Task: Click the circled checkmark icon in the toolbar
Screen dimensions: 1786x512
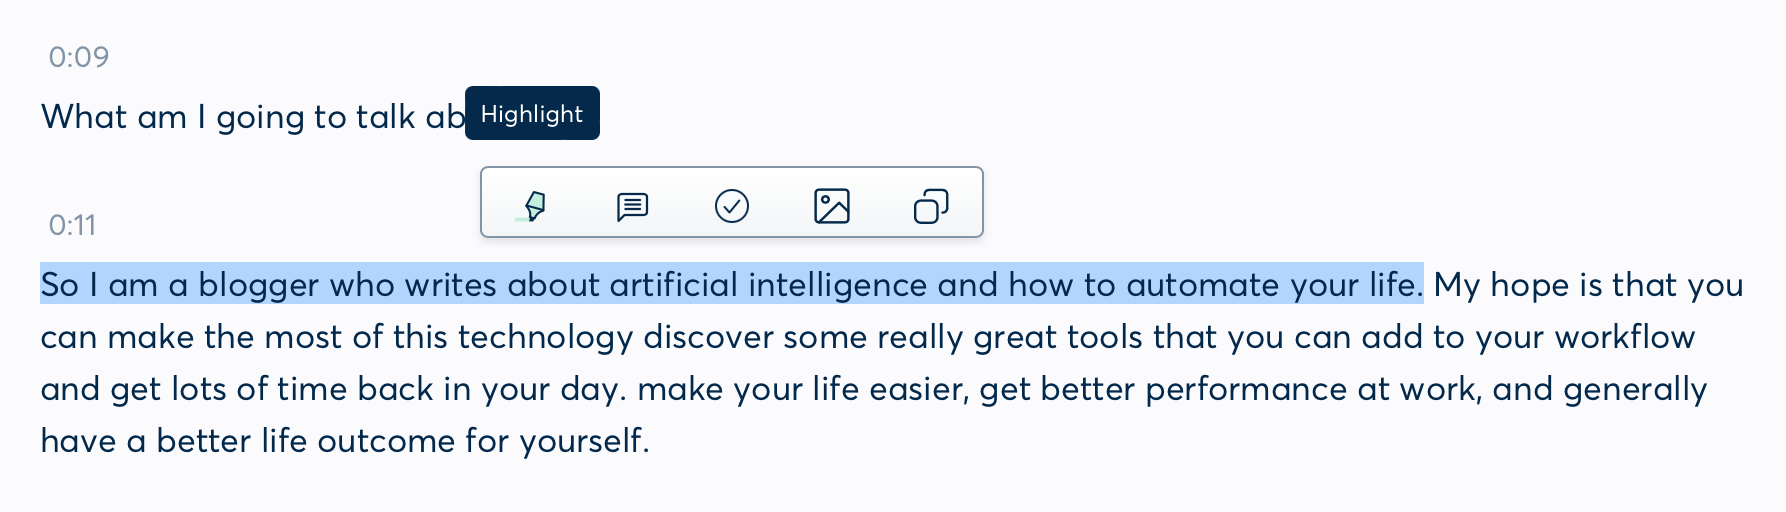Action: 732,207
